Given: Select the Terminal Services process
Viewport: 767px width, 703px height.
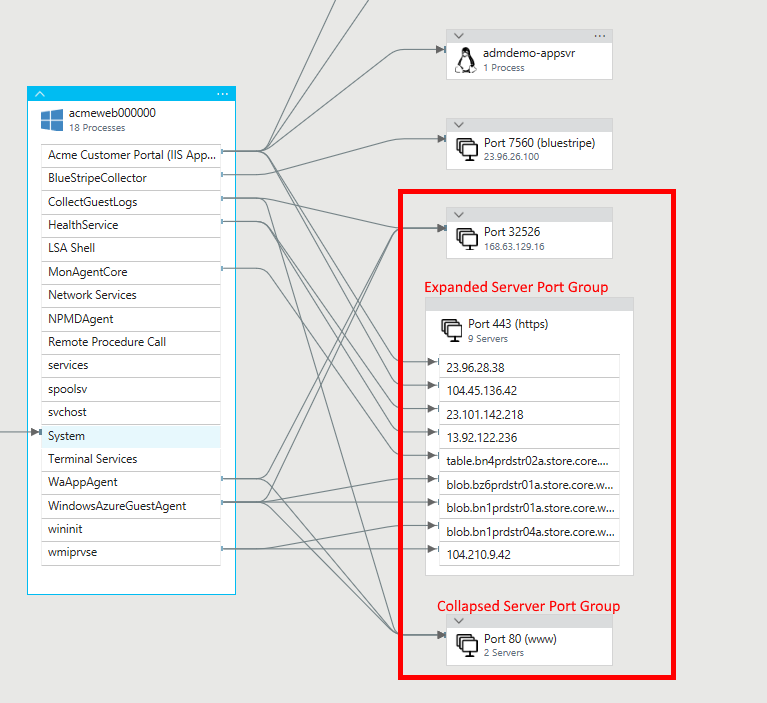Looking at the screenshot, I should click(x=131, y=459).
